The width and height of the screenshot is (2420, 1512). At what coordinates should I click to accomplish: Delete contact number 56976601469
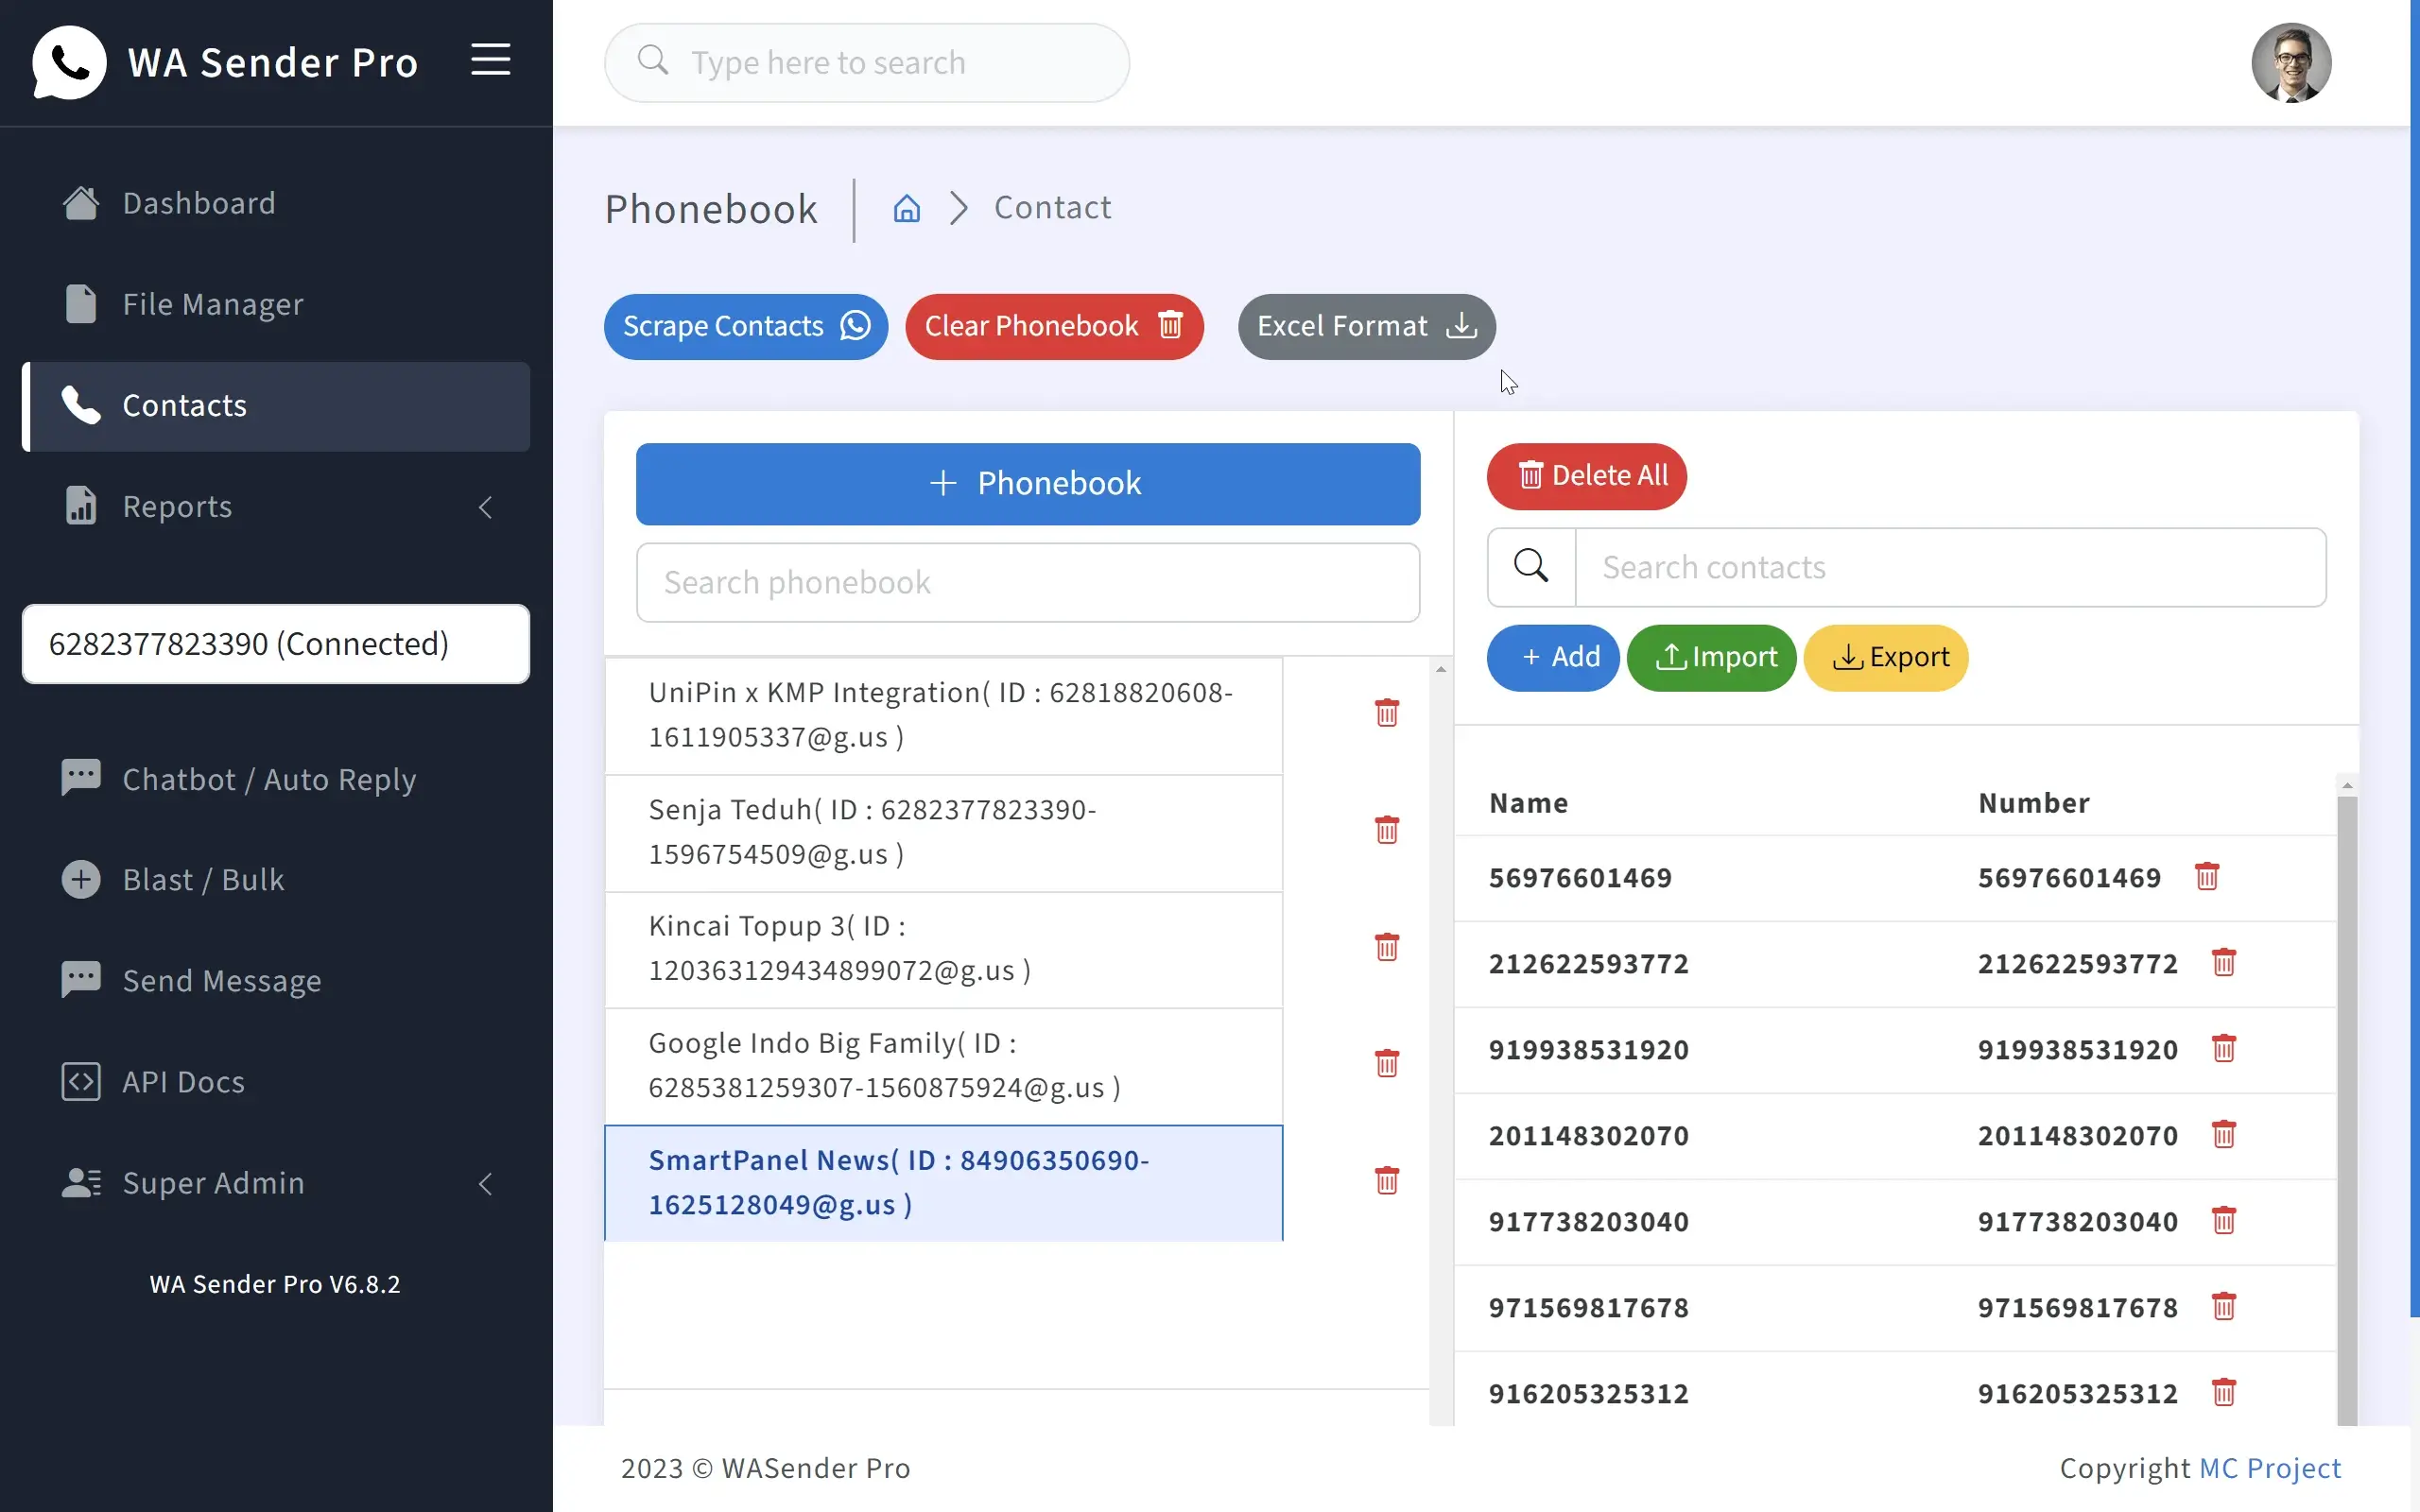(2208, 876)
